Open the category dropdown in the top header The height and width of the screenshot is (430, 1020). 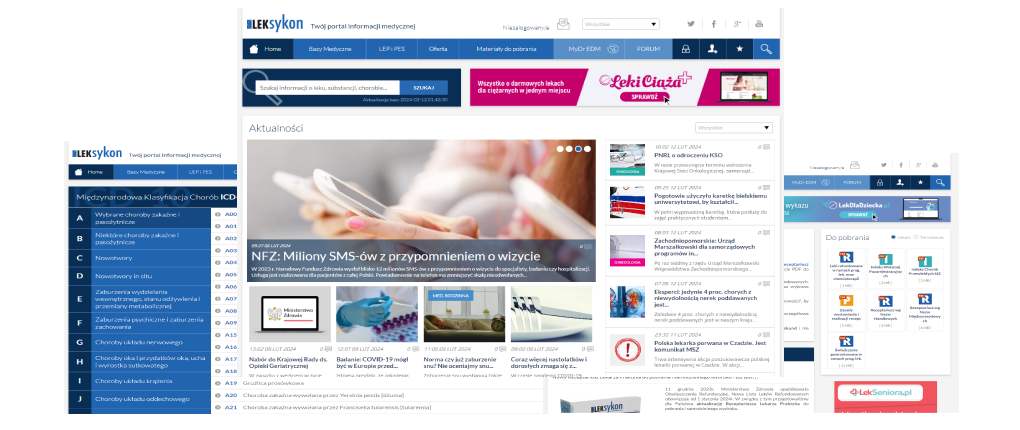620,23
